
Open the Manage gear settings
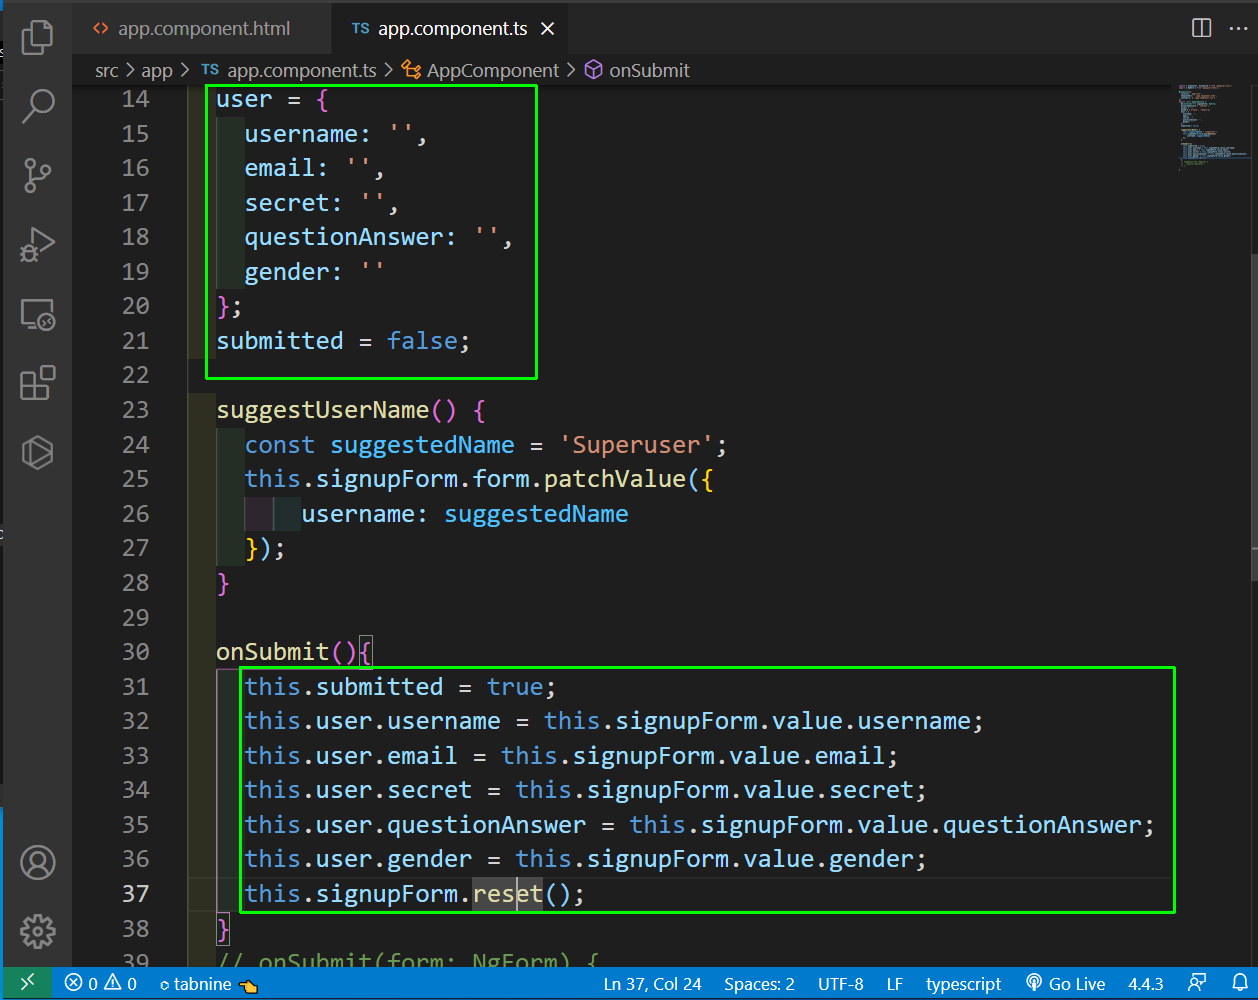coord(37,931)
